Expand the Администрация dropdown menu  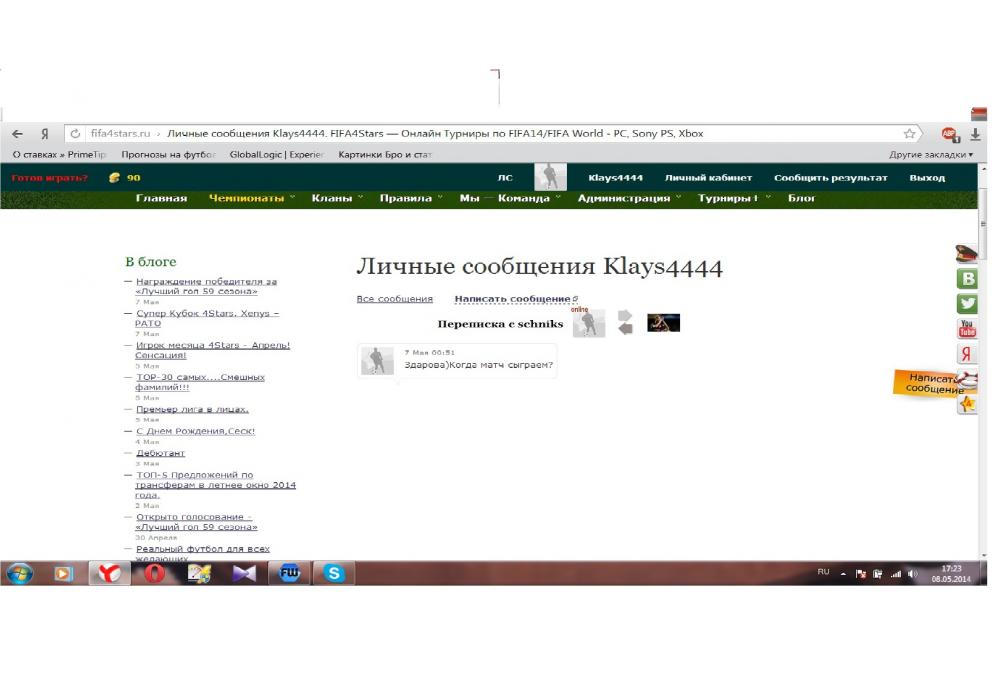pyautogui.click(x=629, y=198)
